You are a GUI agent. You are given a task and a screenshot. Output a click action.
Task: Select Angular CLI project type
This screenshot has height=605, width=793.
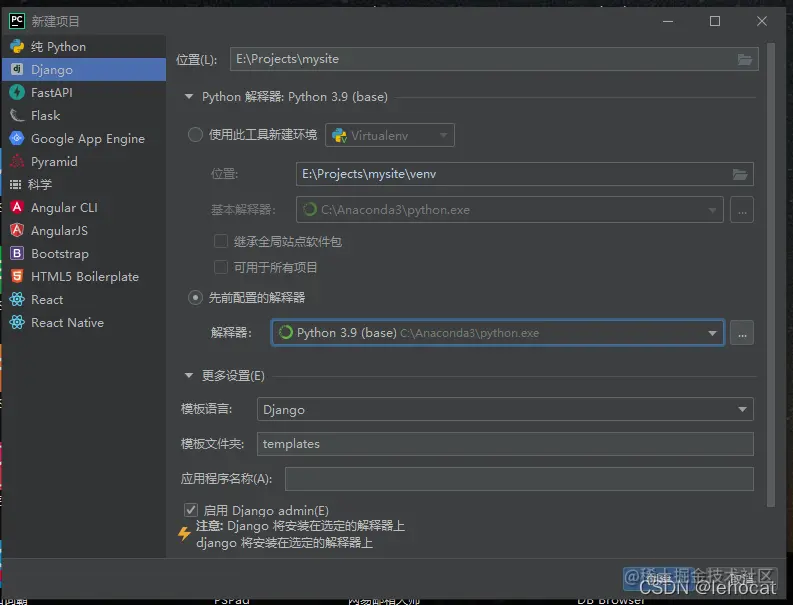point(84,207)
